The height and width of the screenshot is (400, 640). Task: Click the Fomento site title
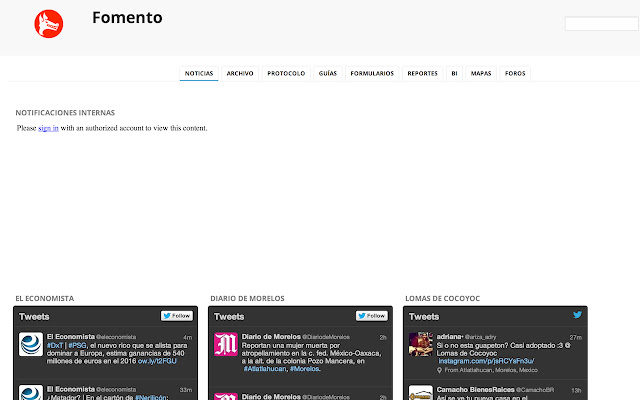(x=127, y=18)
